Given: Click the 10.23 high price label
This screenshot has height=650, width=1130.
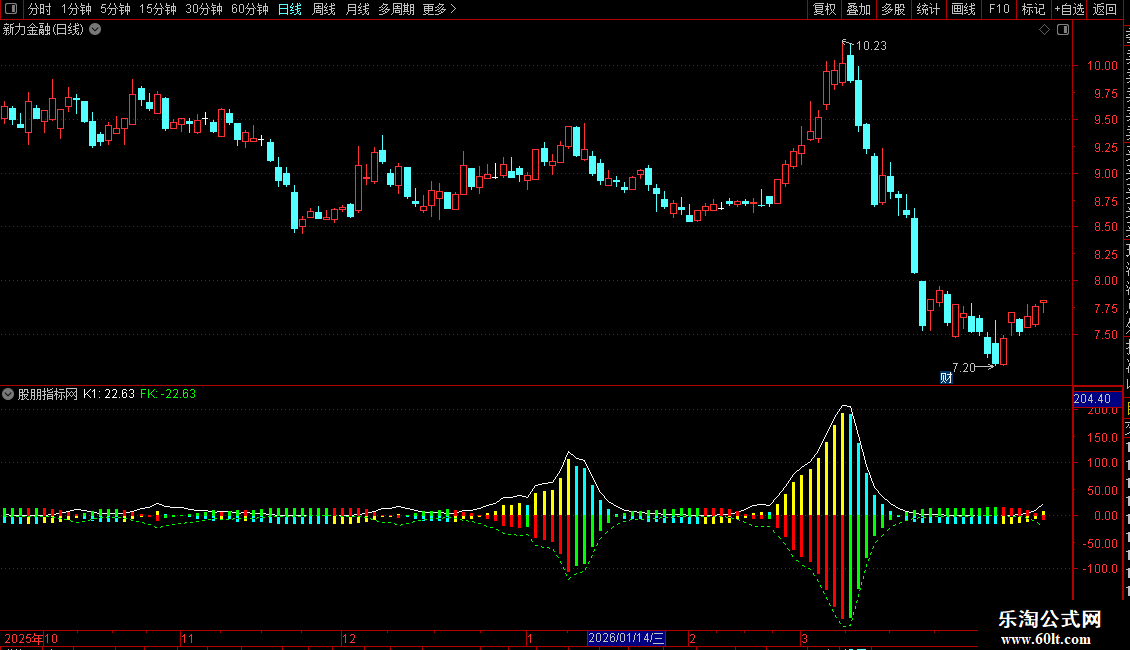Looking at the screenshot, I should tap(871, 45).
